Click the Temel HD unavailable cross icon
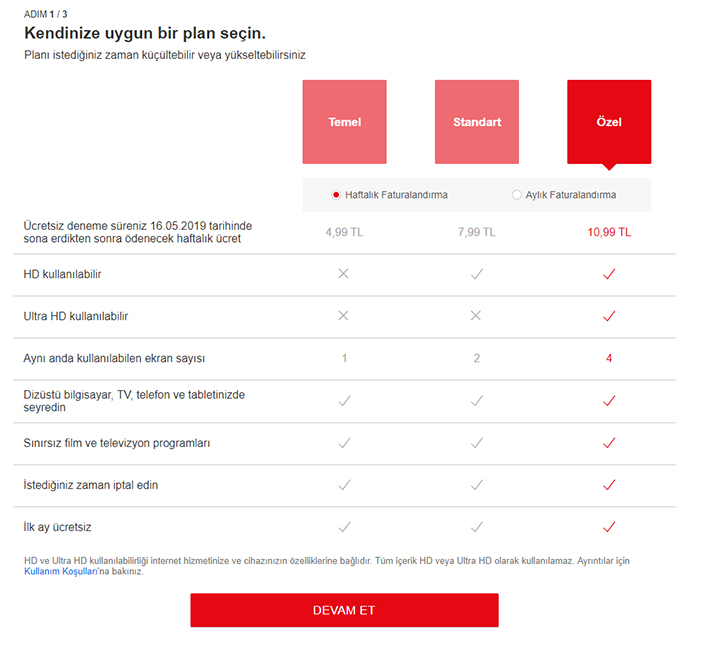Viewport: 720px width, 655px height. pos(344,273)
